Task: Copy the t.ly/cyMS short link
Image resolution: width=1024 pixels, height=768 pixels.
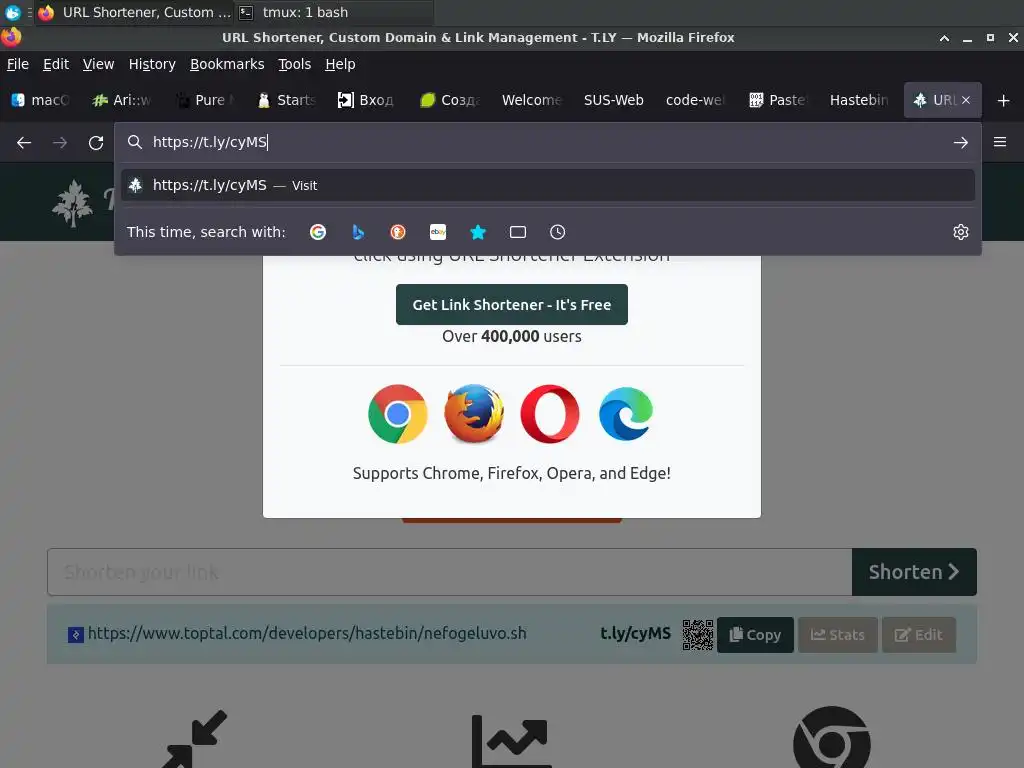Action: click(755, 635)
